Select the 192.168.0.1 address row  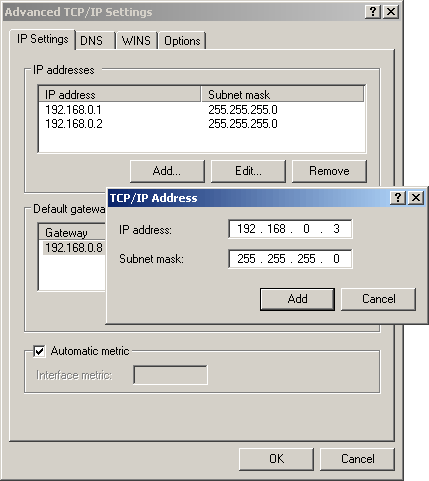tap(201, 110)
